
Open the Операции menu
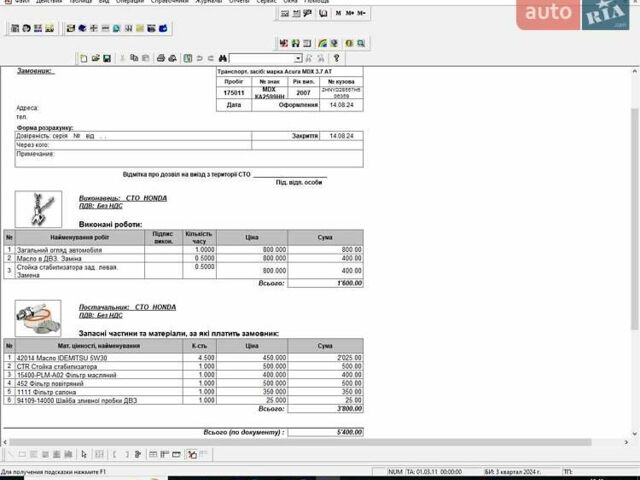click(129, 2)
